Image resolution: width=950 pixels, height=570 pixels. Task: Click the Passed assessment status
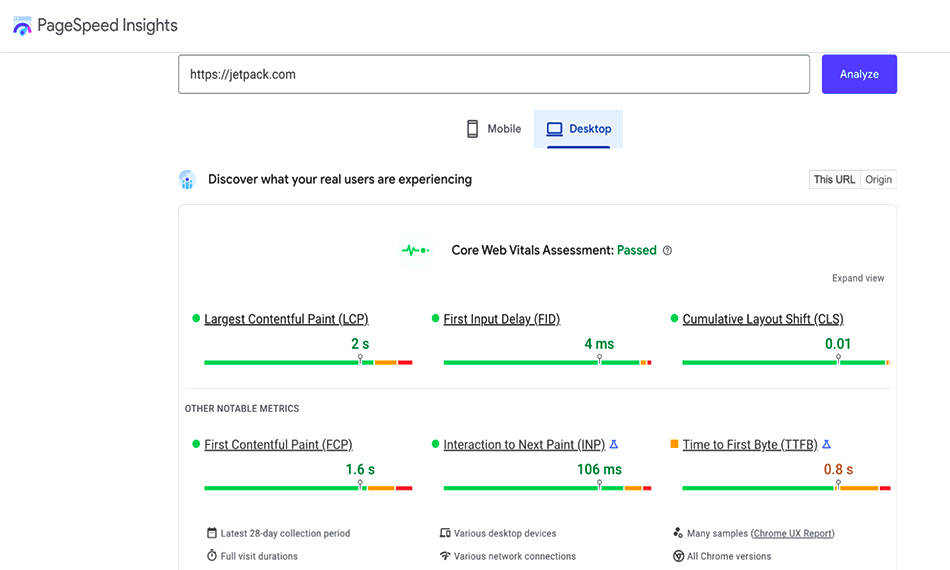click(637, 250)
